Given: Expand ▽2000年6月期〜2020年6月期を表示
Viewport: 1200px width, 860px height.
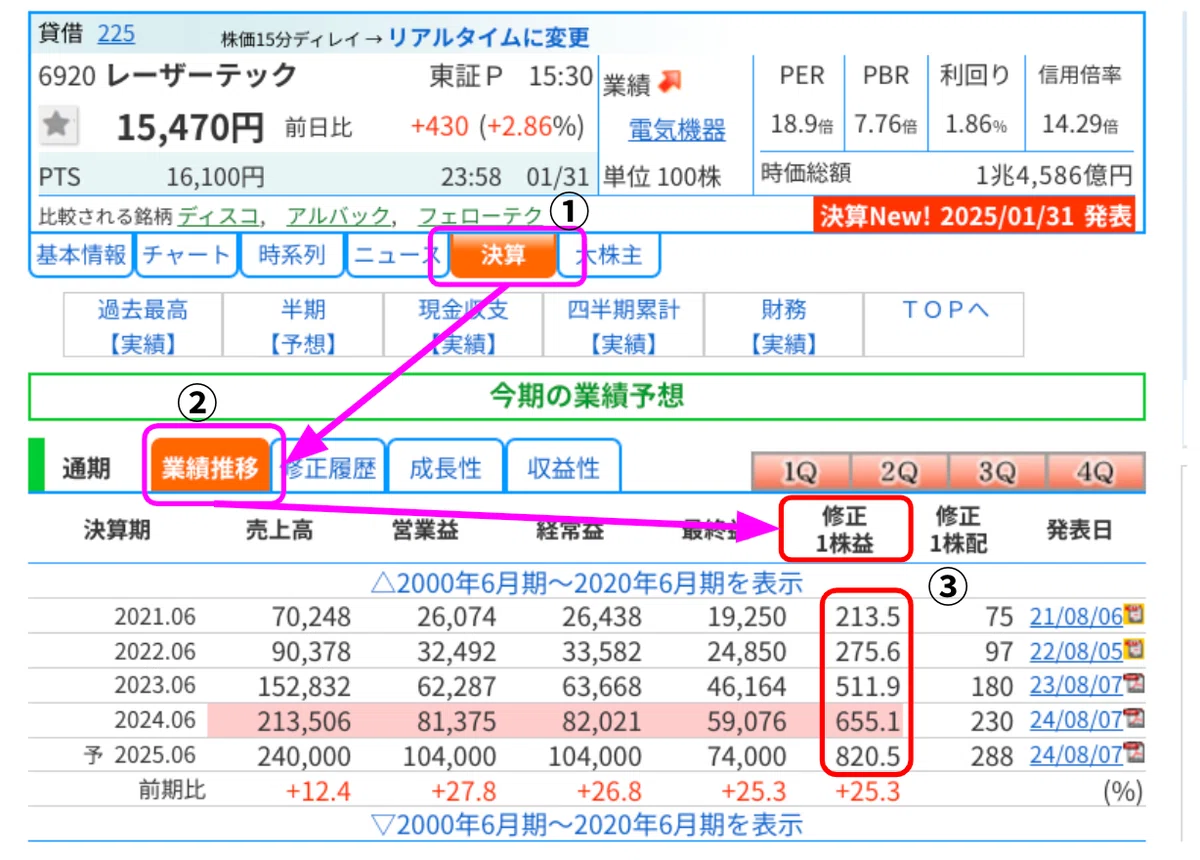Looking at the screenshot, I should (587, 825).
